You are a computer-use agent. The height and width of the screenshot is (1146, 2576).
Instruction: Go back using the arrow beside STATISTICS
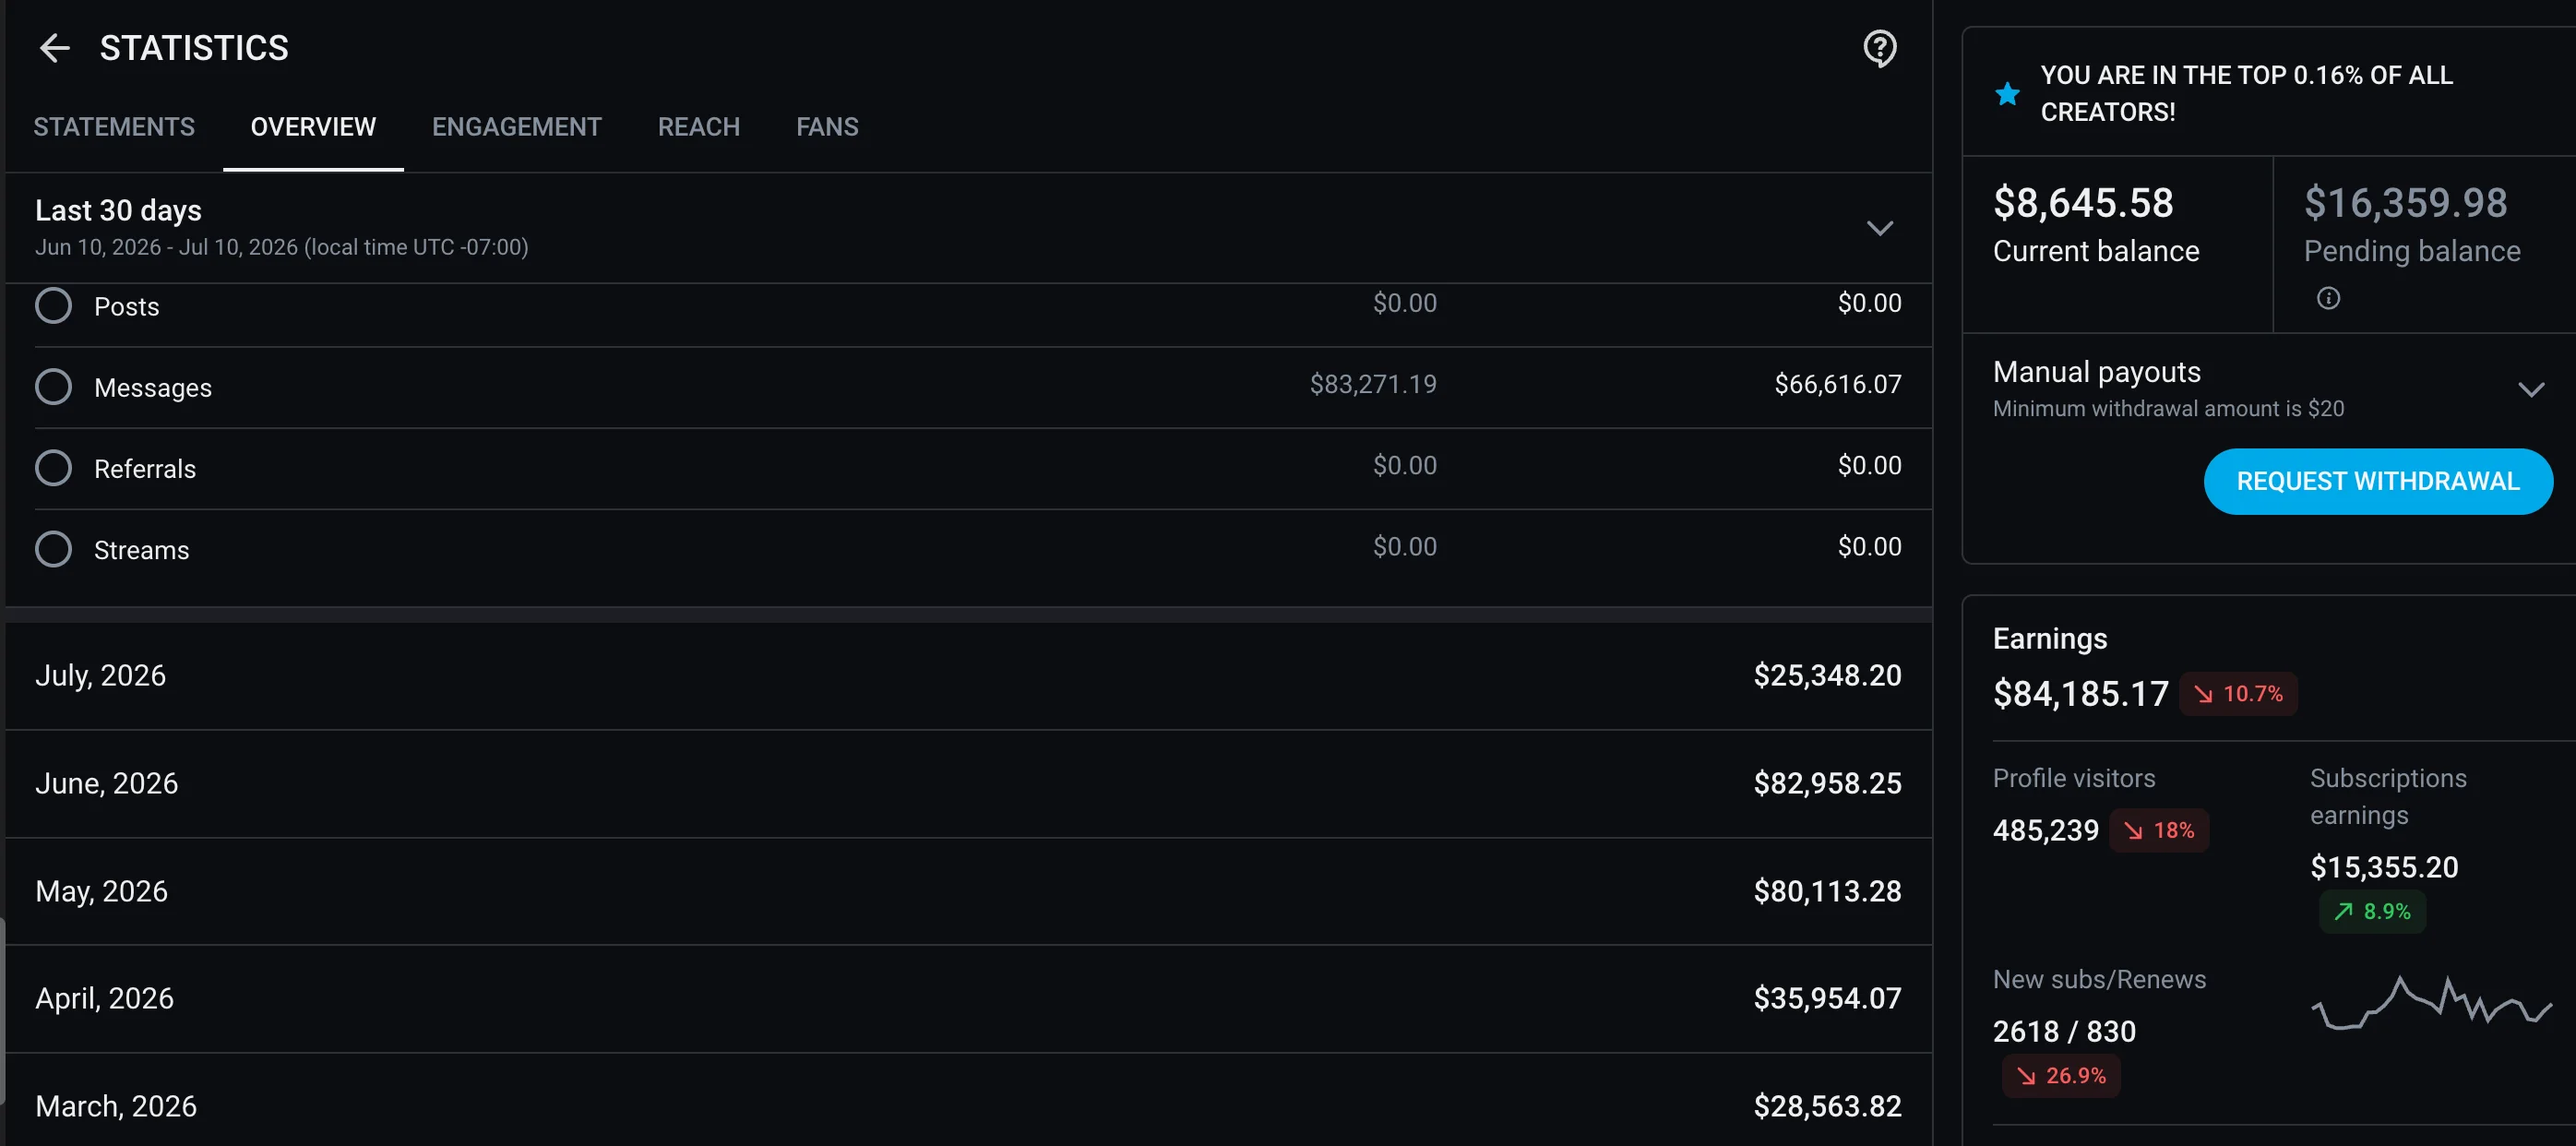(x=54, y=48)
